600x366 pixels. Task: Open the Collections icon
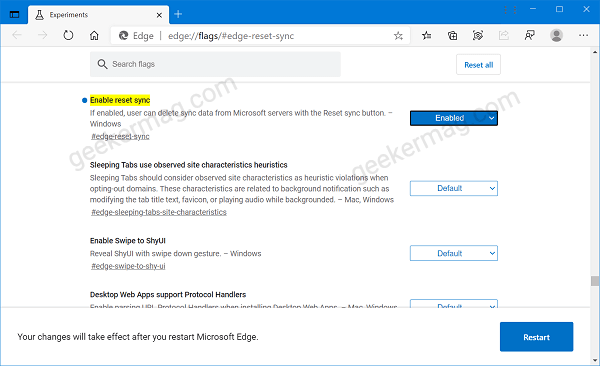[x=452, y=36]
